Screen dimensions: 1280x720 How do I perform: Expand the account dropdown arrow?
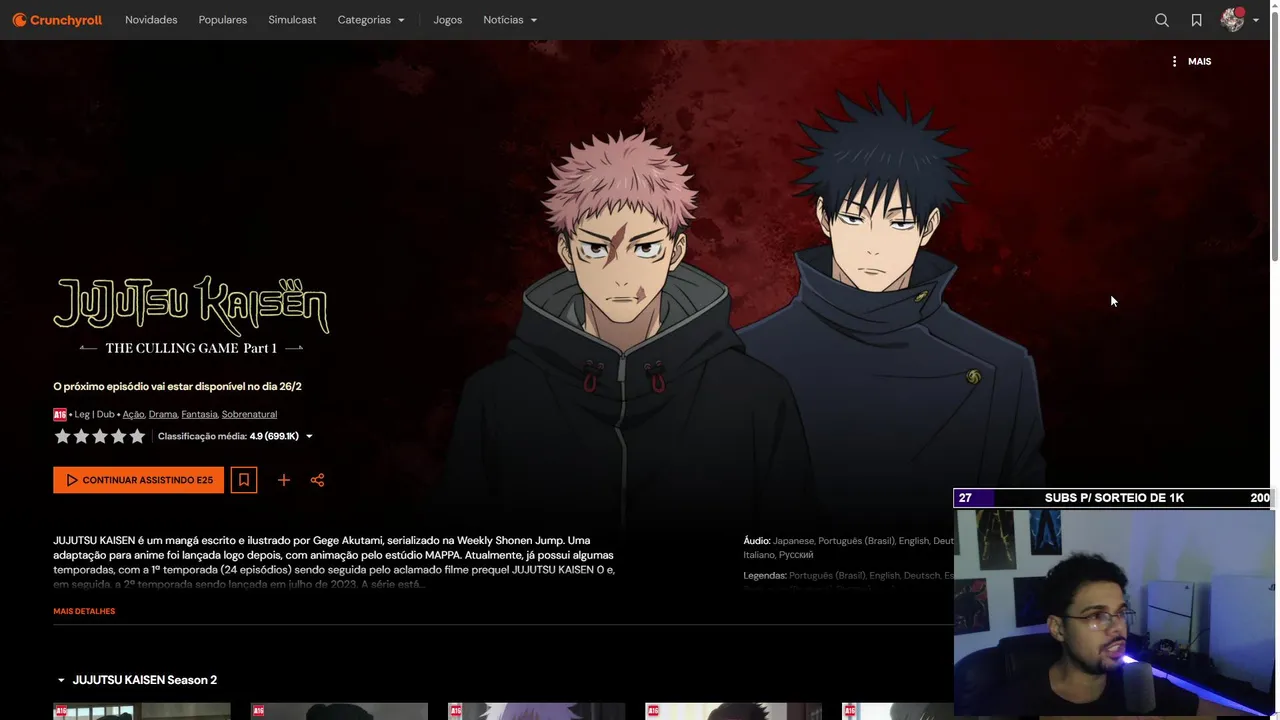1256,20
